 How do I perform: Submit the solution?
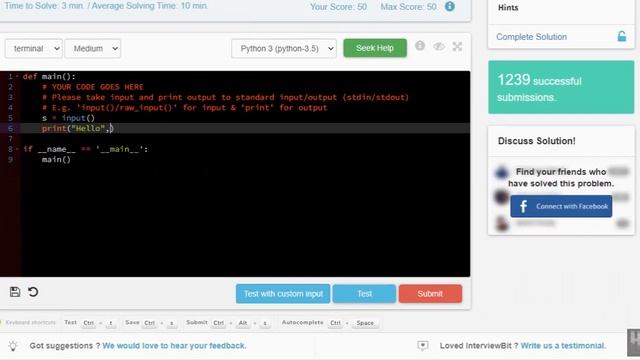pyautogui.click(x=430, y=294)
